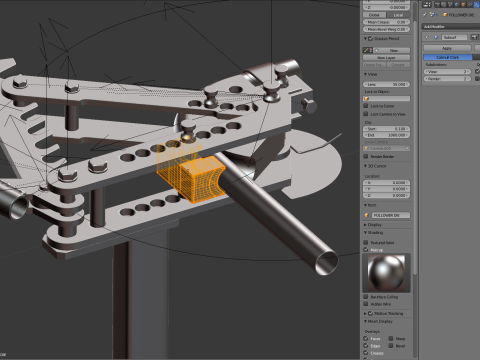Select the Modifiers wrench properties icon

click(x=476, y=5)
